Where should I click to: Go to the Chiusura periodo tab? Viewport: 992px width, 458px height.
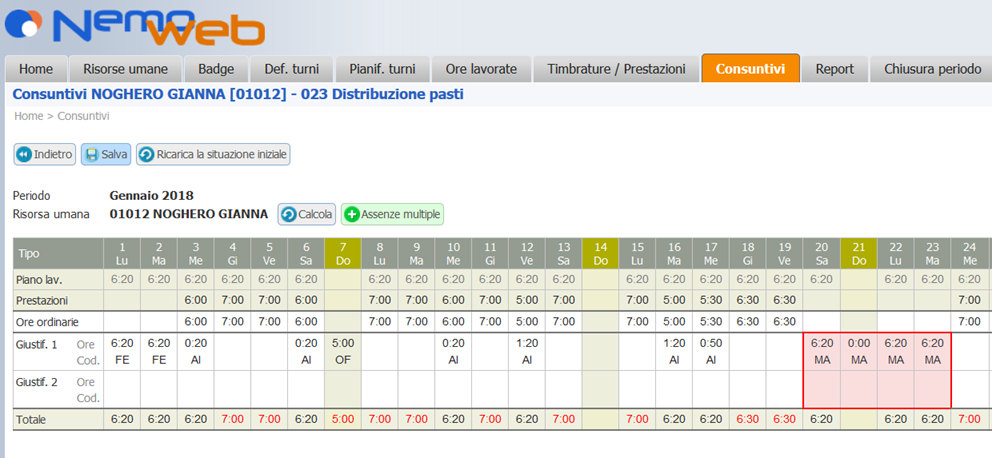coord(931,69)
